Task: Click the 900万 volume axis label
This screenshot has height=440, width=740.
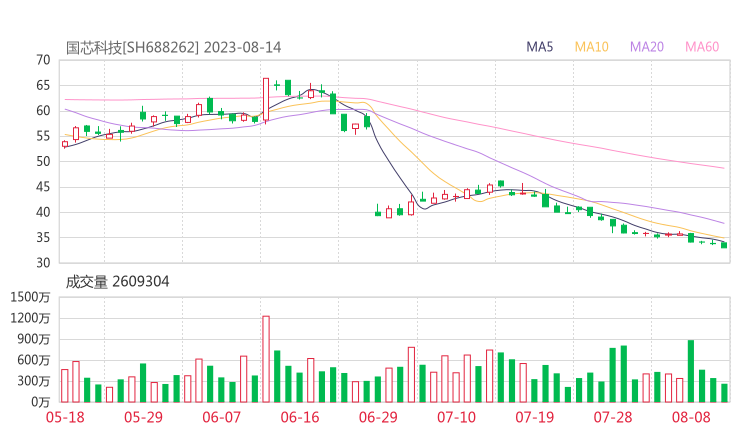Action: pyautogui.click(x=34, y=339)
